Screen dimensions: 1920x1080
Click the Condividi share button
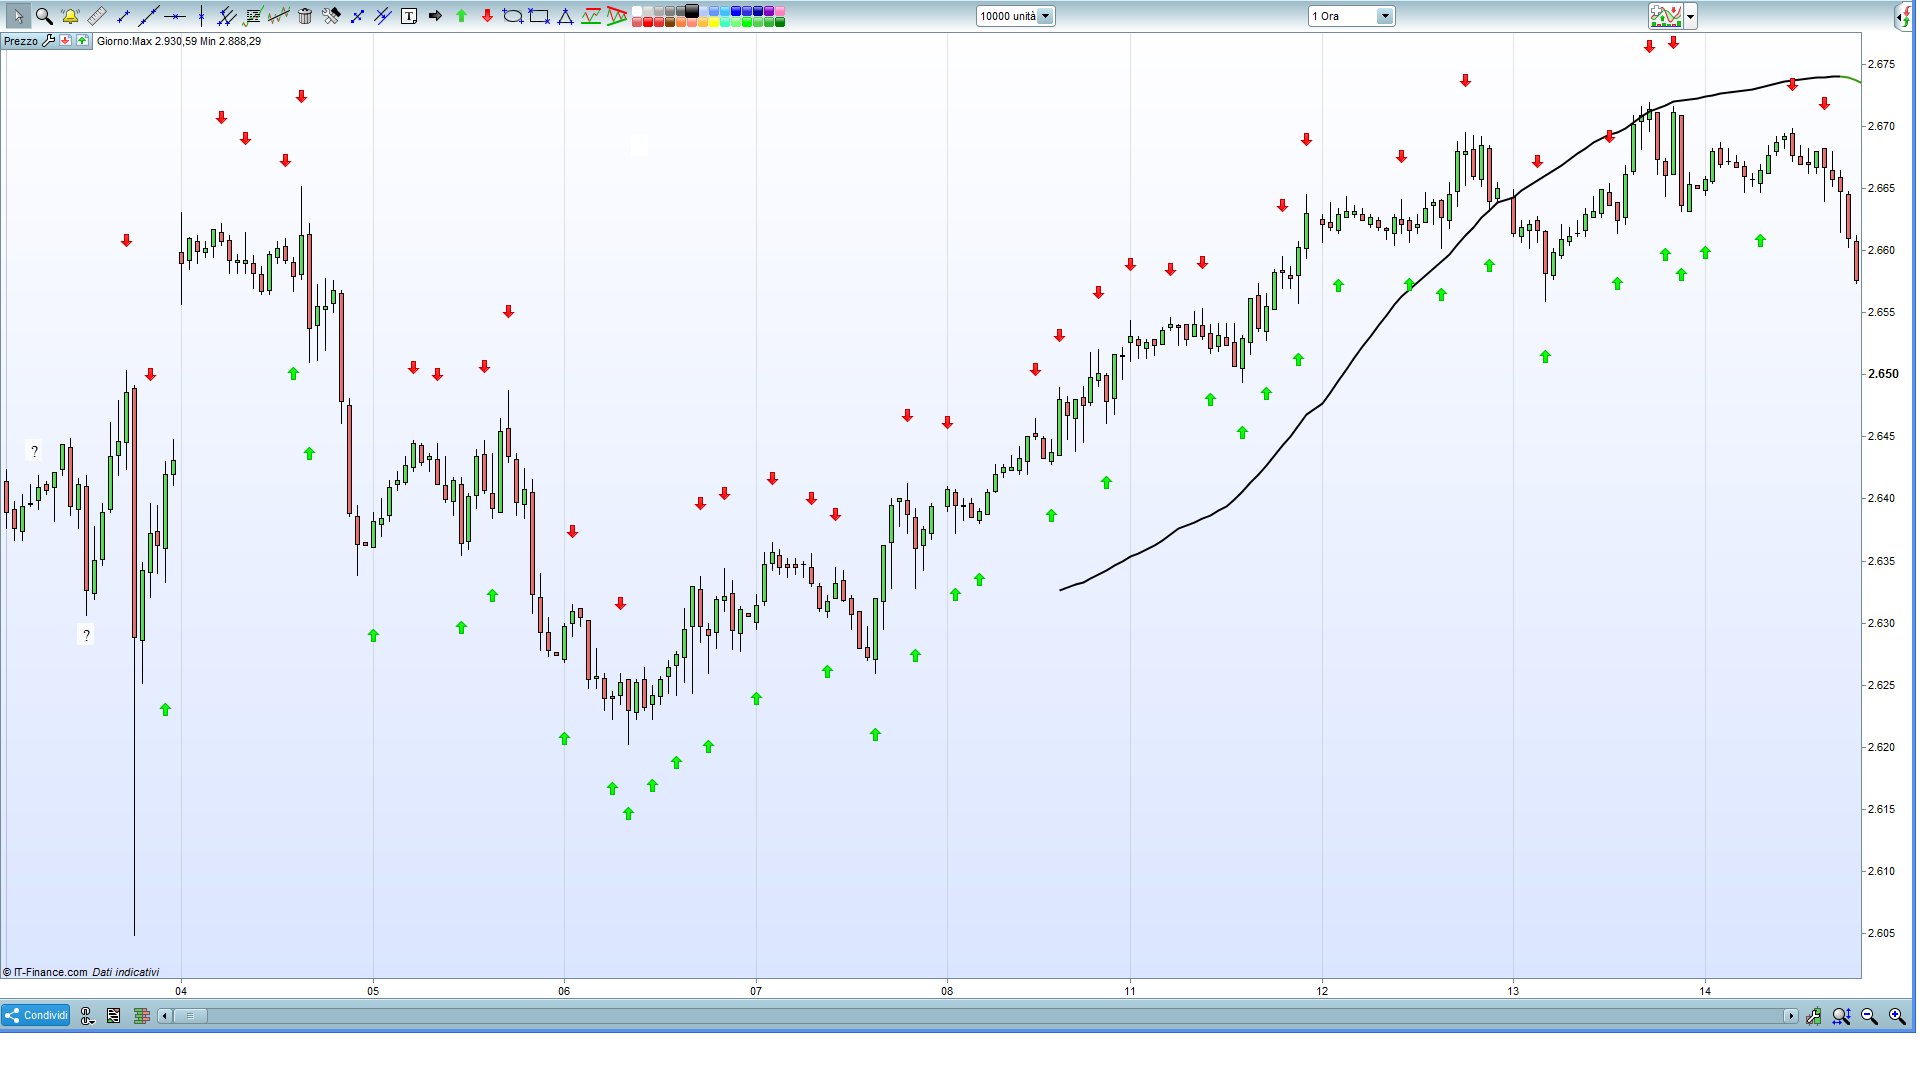[x=36, y=1015]
